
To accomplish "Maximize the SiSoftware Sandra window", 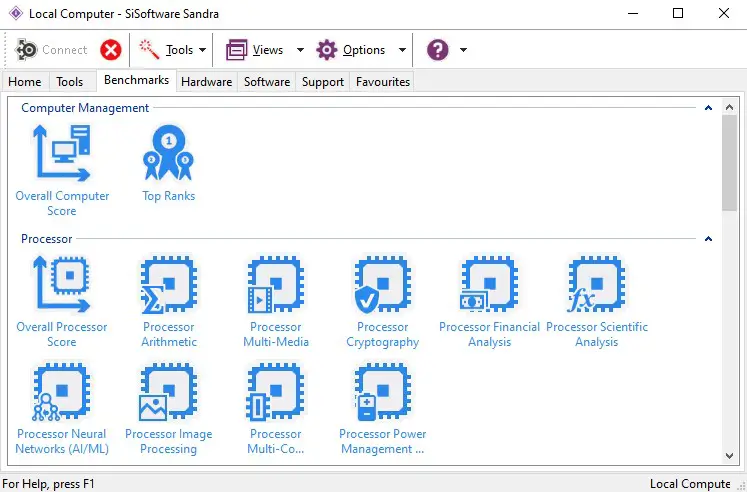I will coord(678,13).
